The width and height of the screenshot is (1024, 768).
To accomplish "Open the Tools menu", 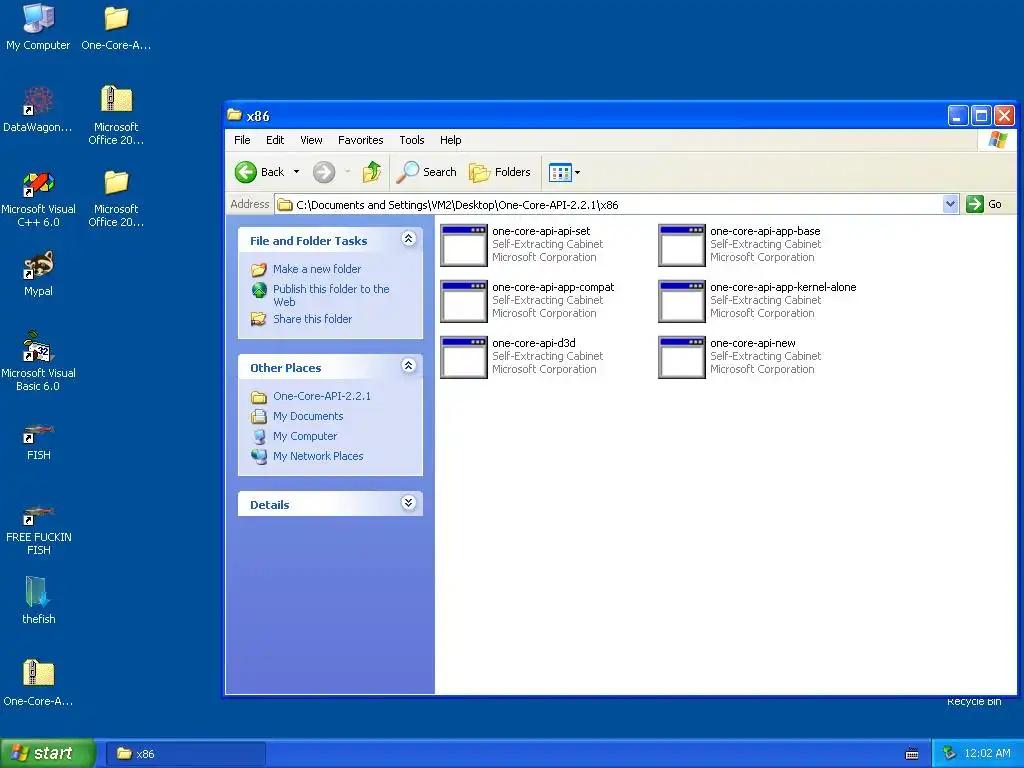I will pyautogui.click(x=411, y=140).
